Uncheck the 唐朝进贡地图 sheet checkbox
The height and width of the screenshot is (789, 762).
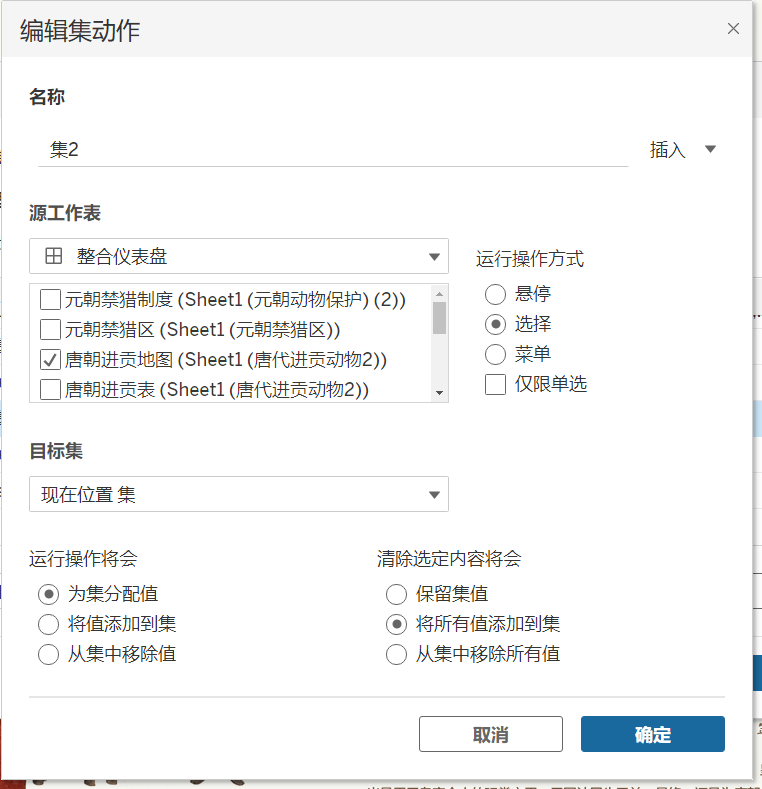pyautogui.click(x=50, y=359)
